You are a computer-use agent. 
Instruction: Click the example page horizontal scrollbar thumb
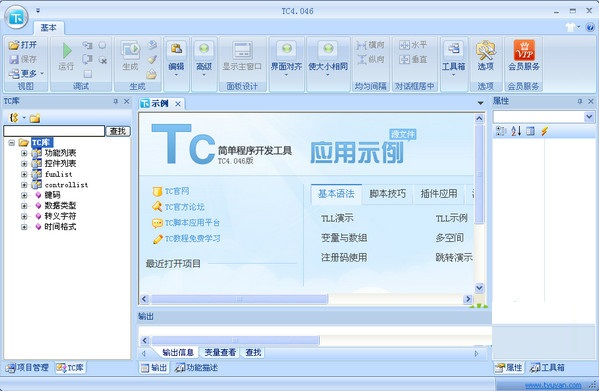click(x=240, y=299)
